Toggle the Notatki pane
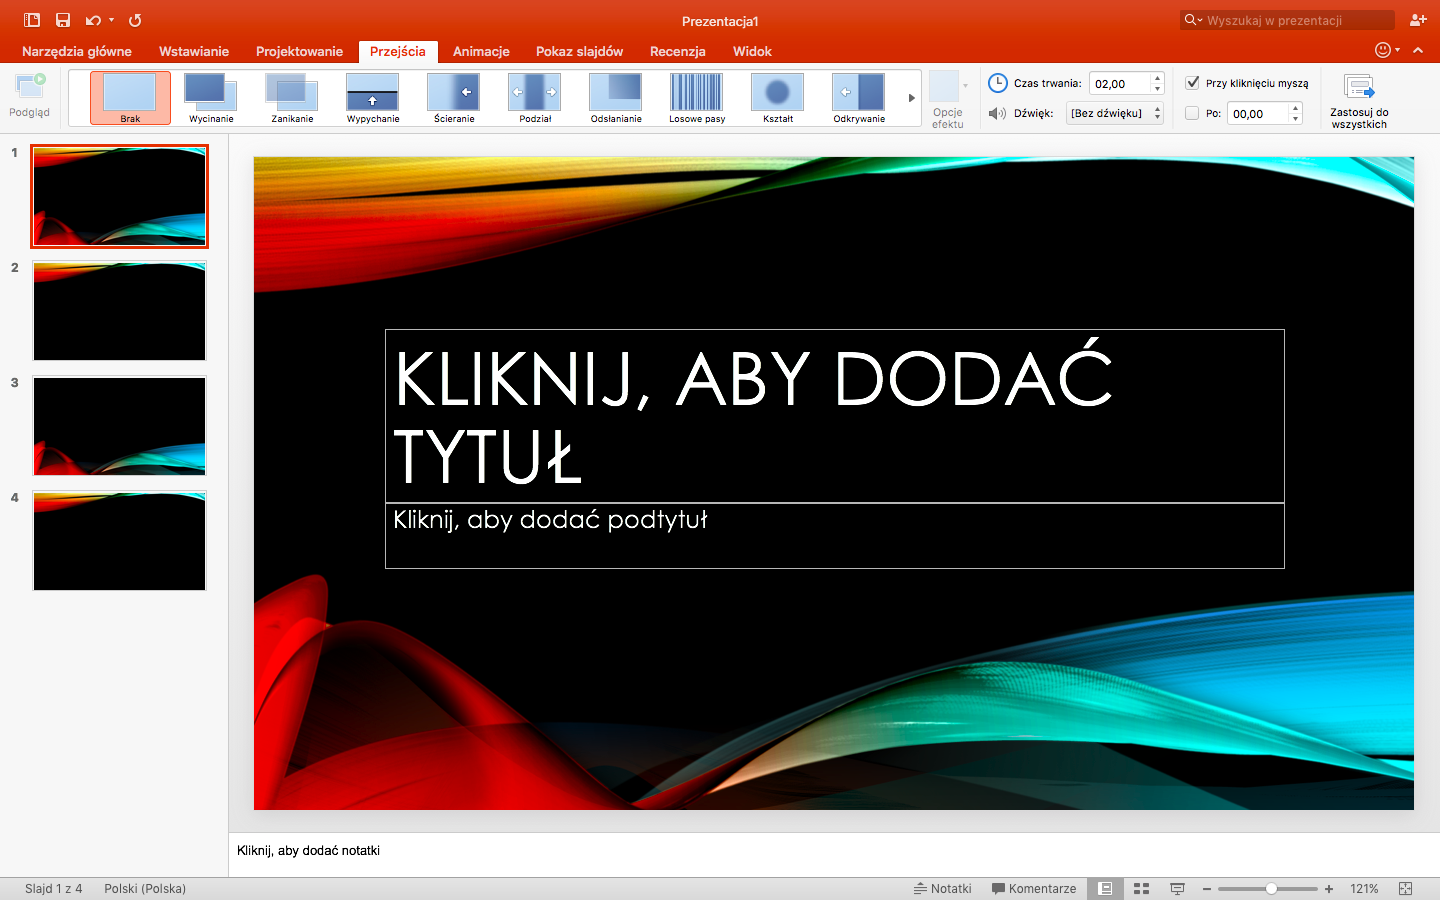Screen dimensions: 1440x900 point(942,888)
